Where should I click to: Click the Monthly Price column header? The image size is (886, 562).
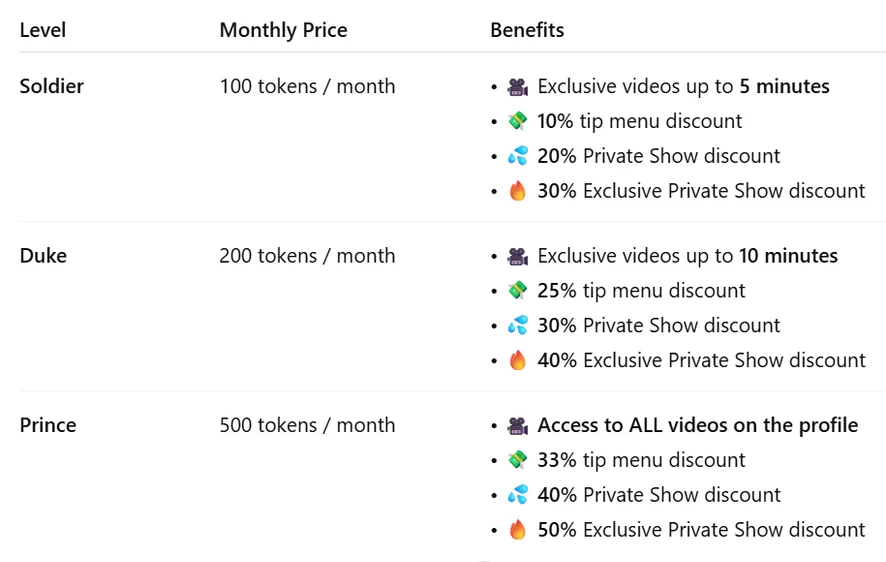click(283, 30)
